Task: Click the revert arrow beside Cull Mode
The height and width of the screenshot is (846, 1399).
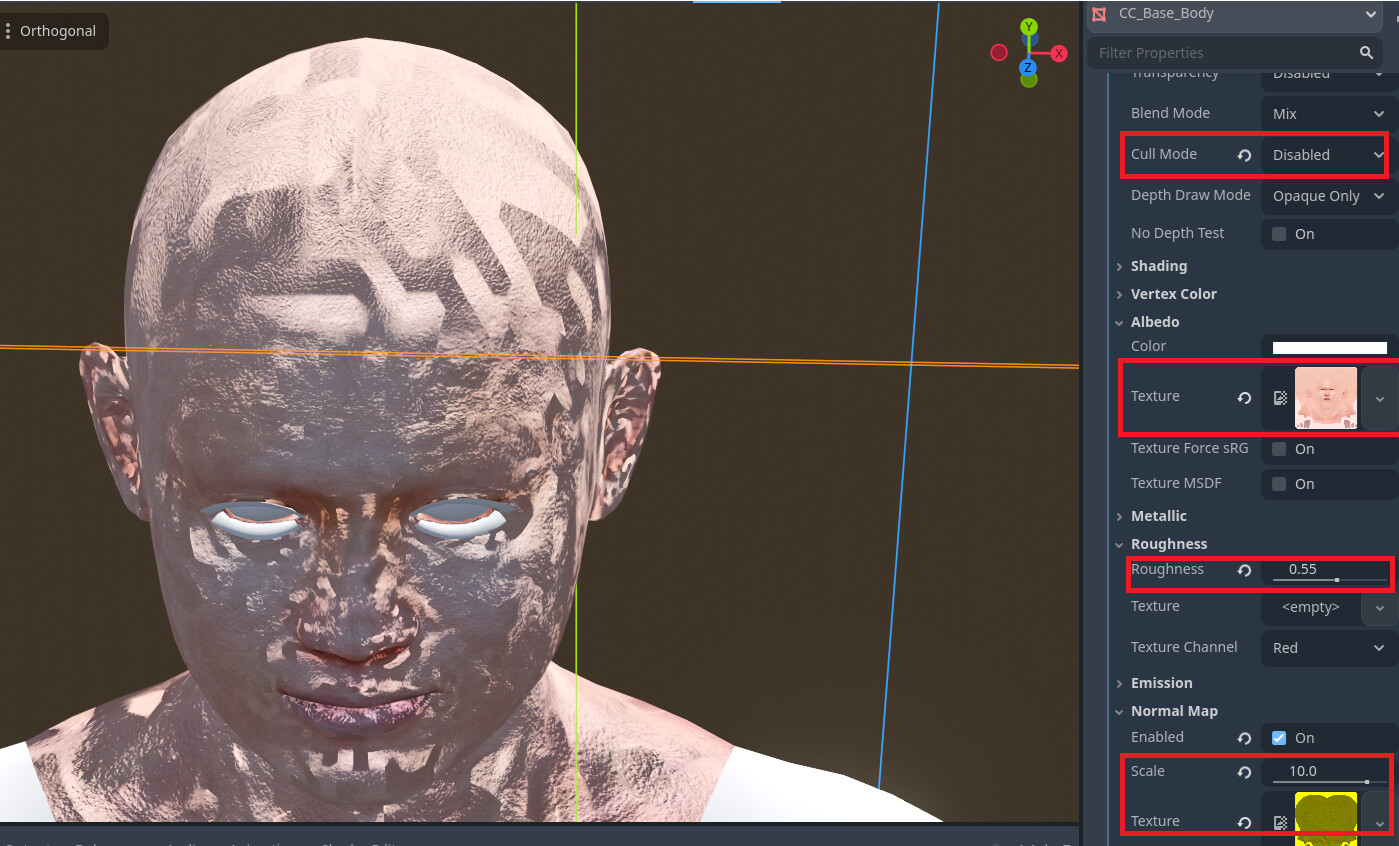Action: (x=1243, y=155)
